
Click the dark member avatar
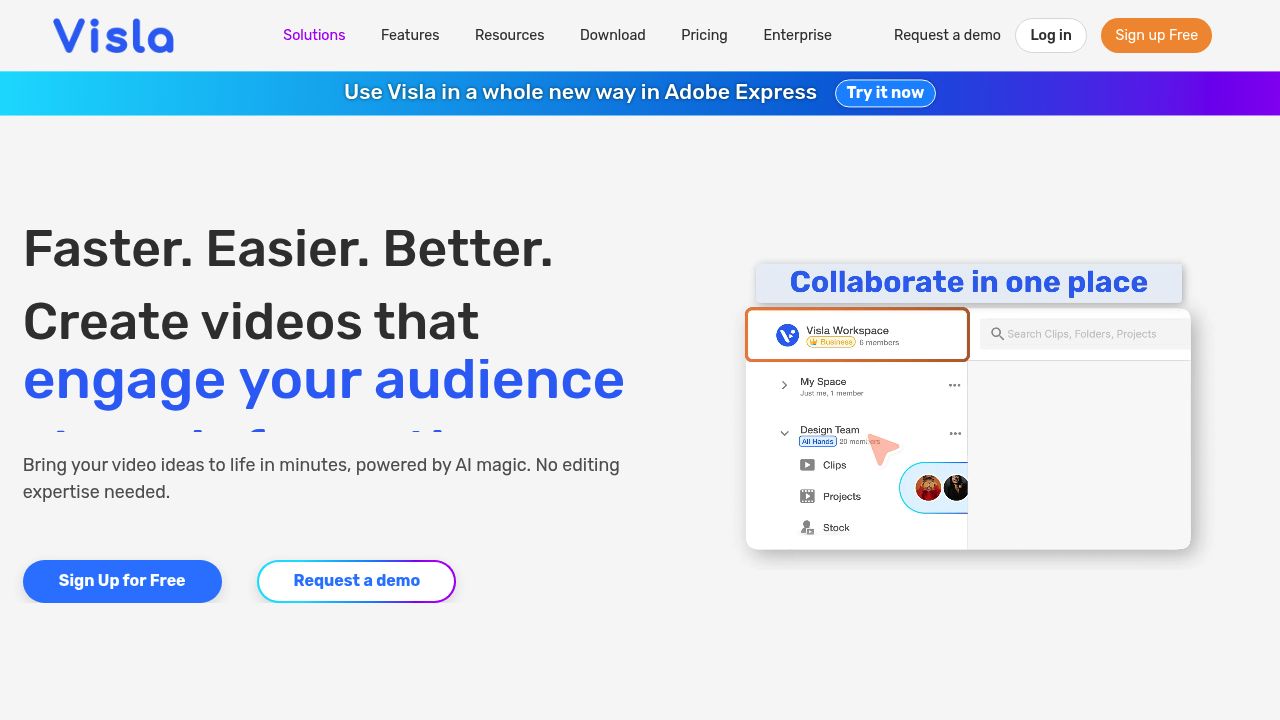[x=956, y=488]
